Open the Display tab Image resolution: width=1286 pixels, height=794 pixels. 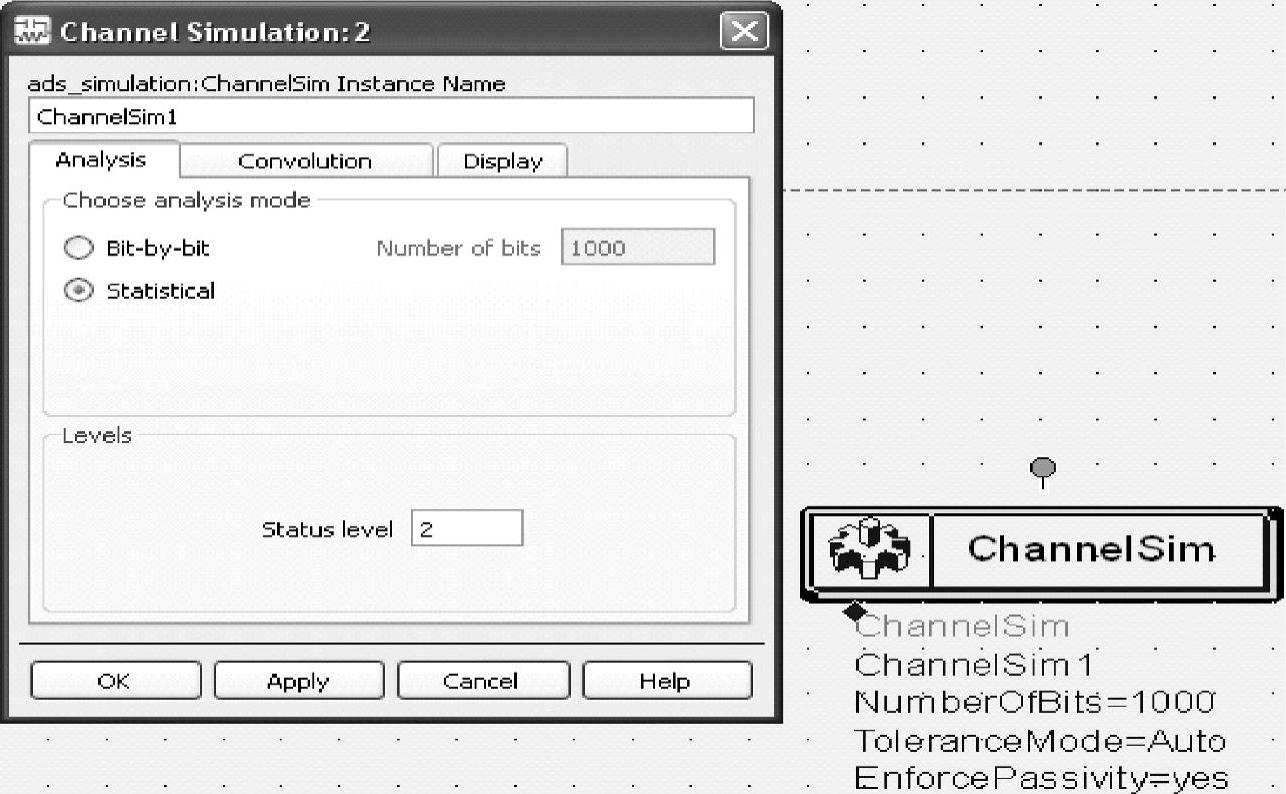click(x=502, y=161)
